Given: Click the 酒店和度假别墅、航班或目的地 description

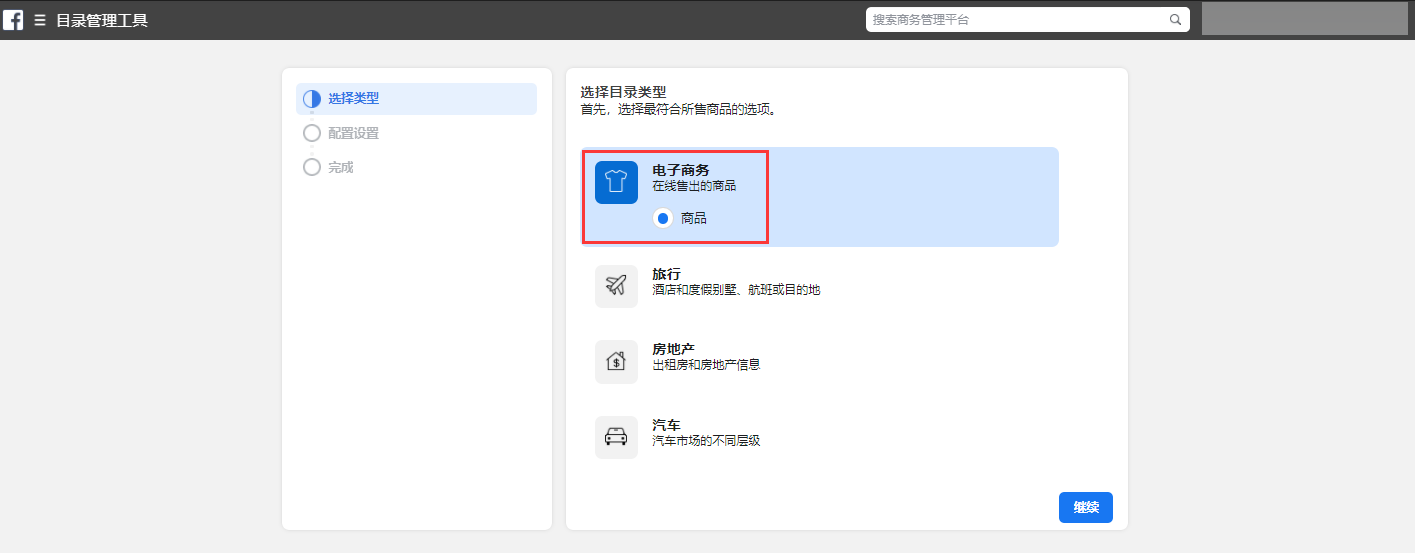Looking at the screenshot, I should [736, 290].
